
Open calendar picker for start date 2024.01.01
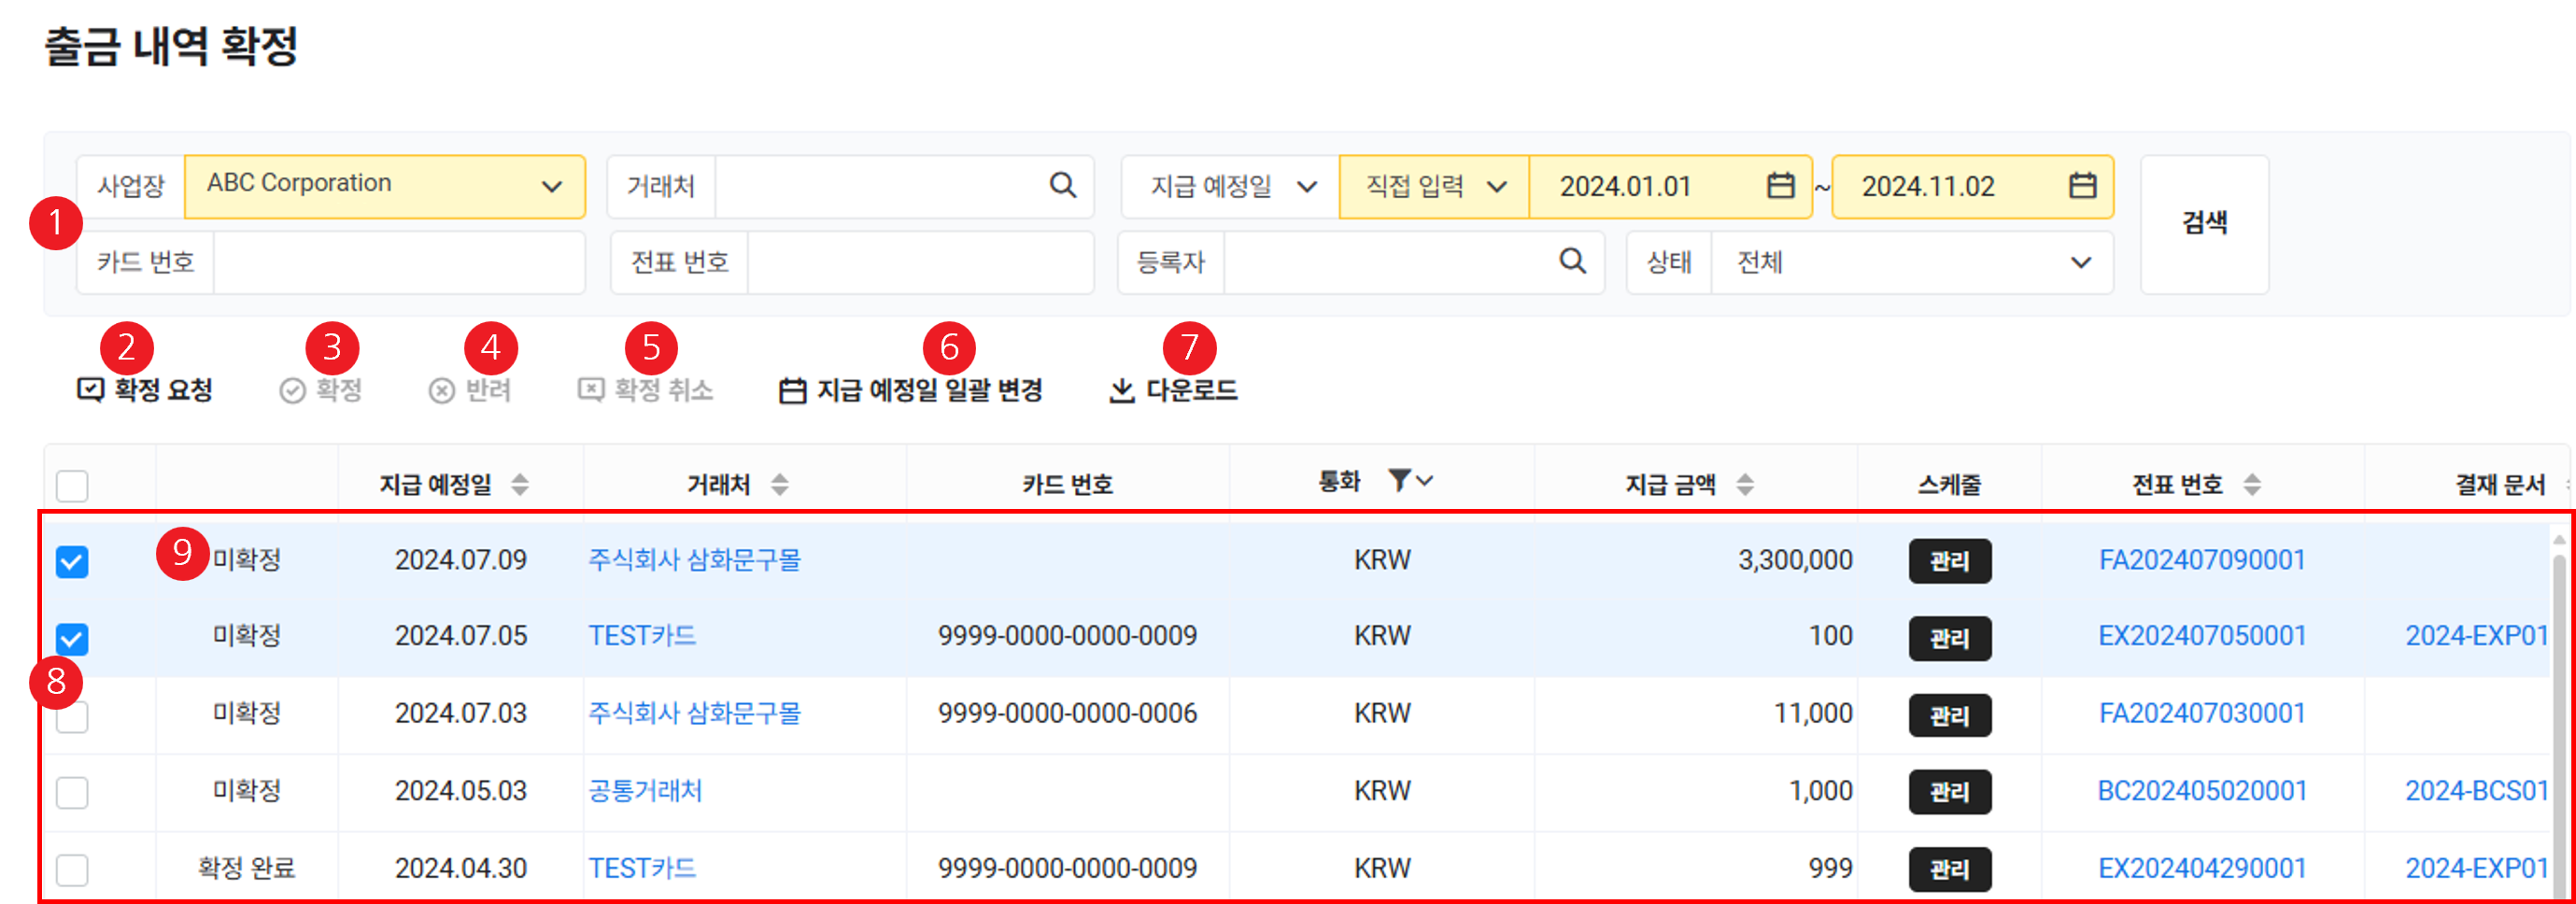(x=1780, y=186)
